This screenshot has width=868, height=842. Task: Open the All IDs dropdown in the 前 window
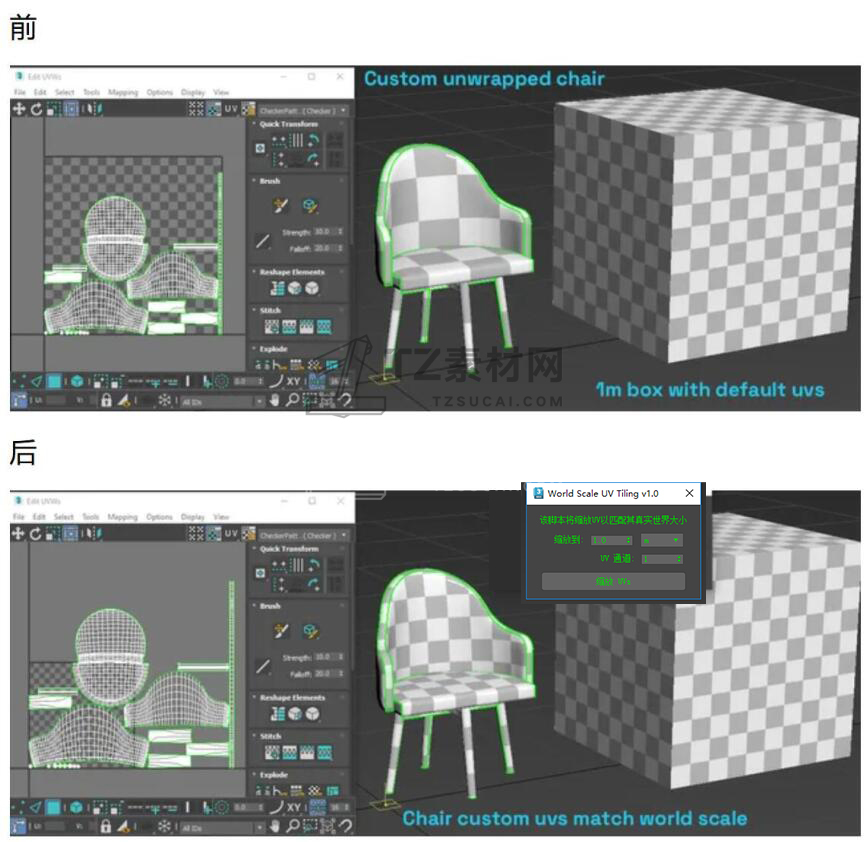[222, 402]
